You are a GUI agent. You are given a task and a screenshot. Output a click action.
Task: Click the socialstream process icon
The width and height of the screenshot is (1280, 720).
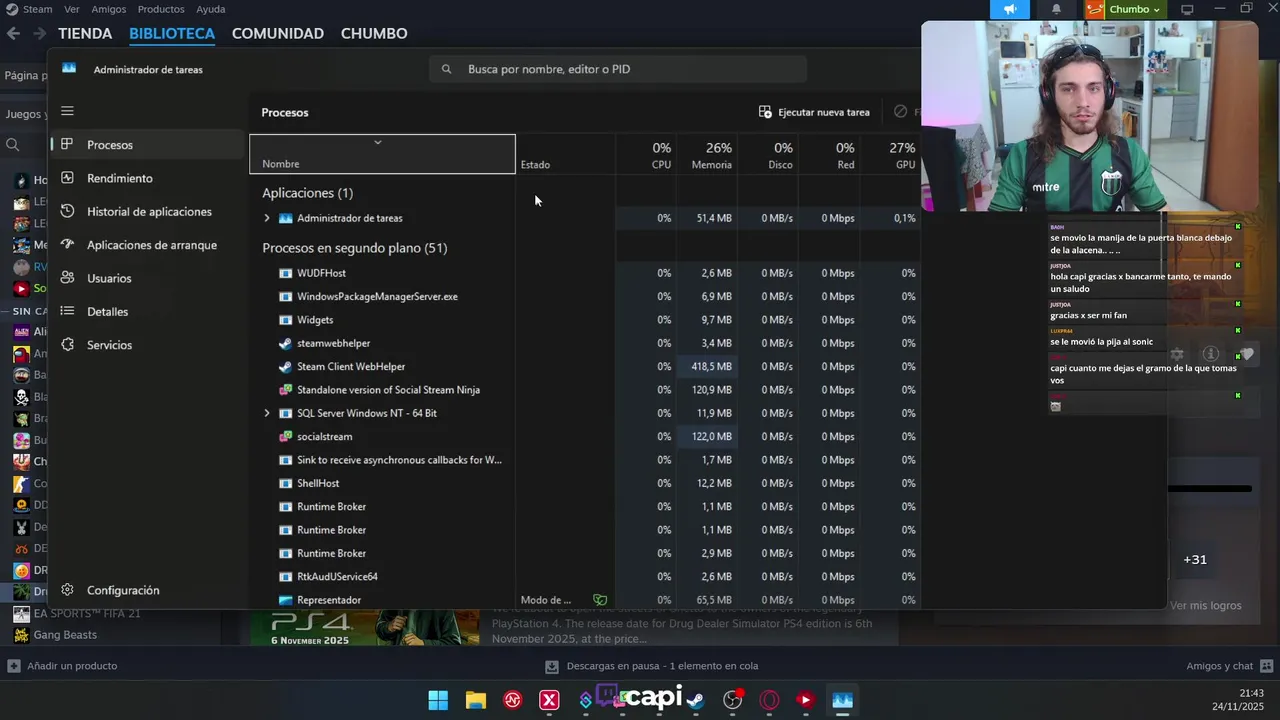pyautogui.click(x=285, y=436)
